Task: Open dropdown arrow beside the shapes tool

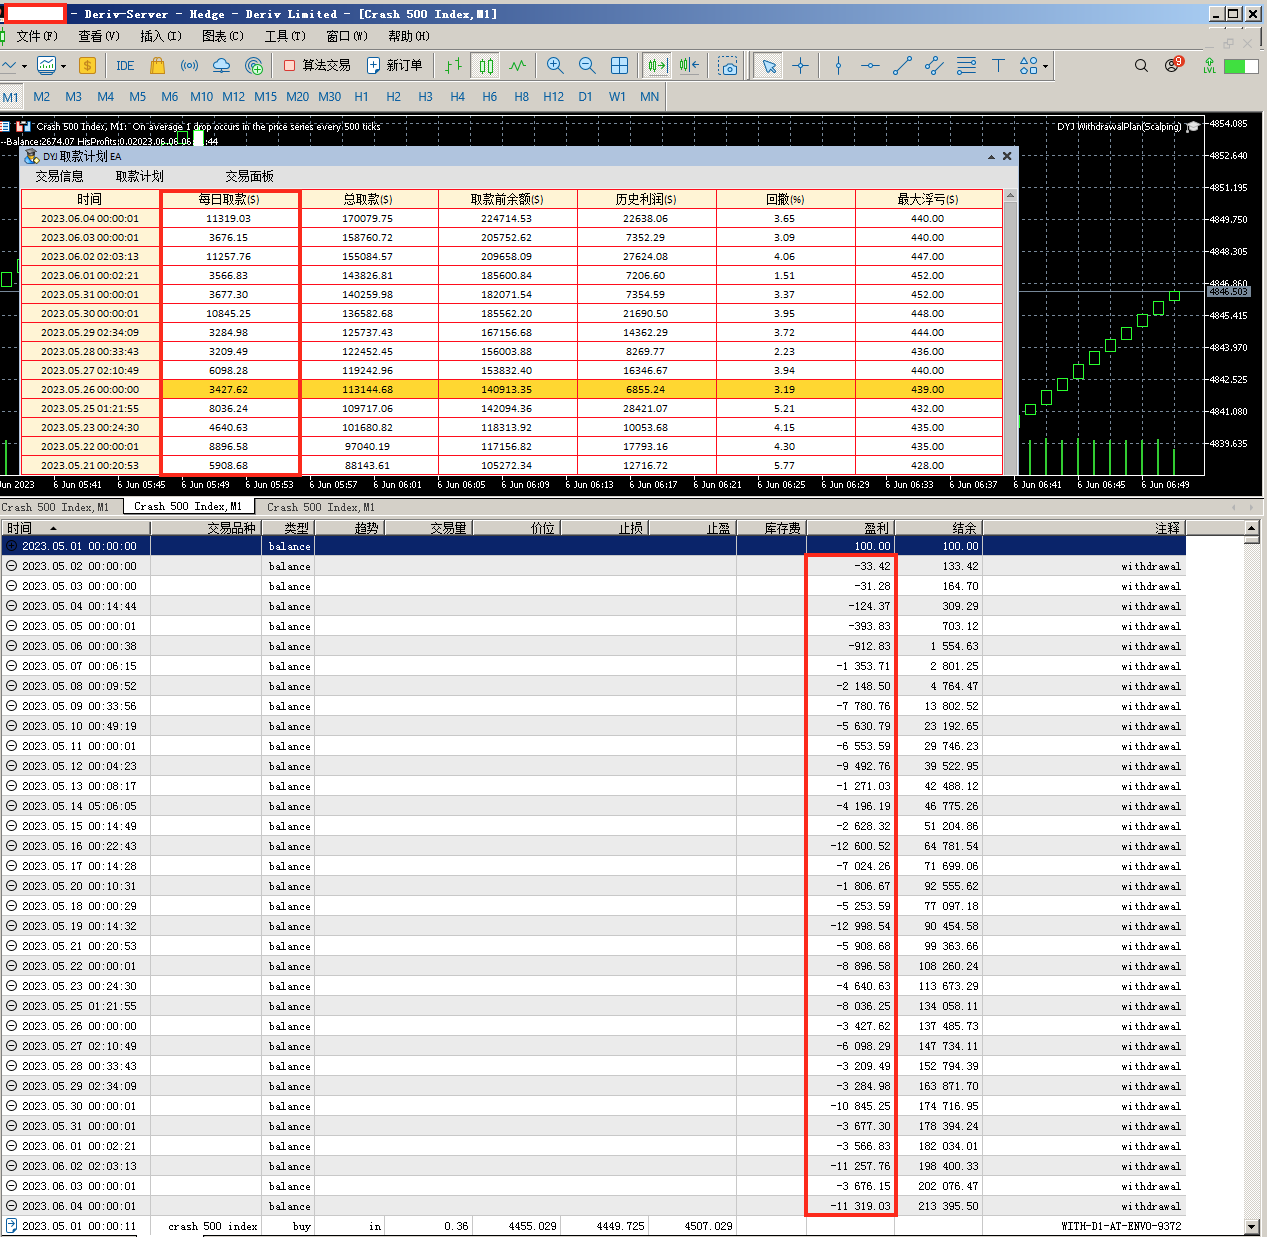Action: pyautogui.click(x=1045, y=67)
